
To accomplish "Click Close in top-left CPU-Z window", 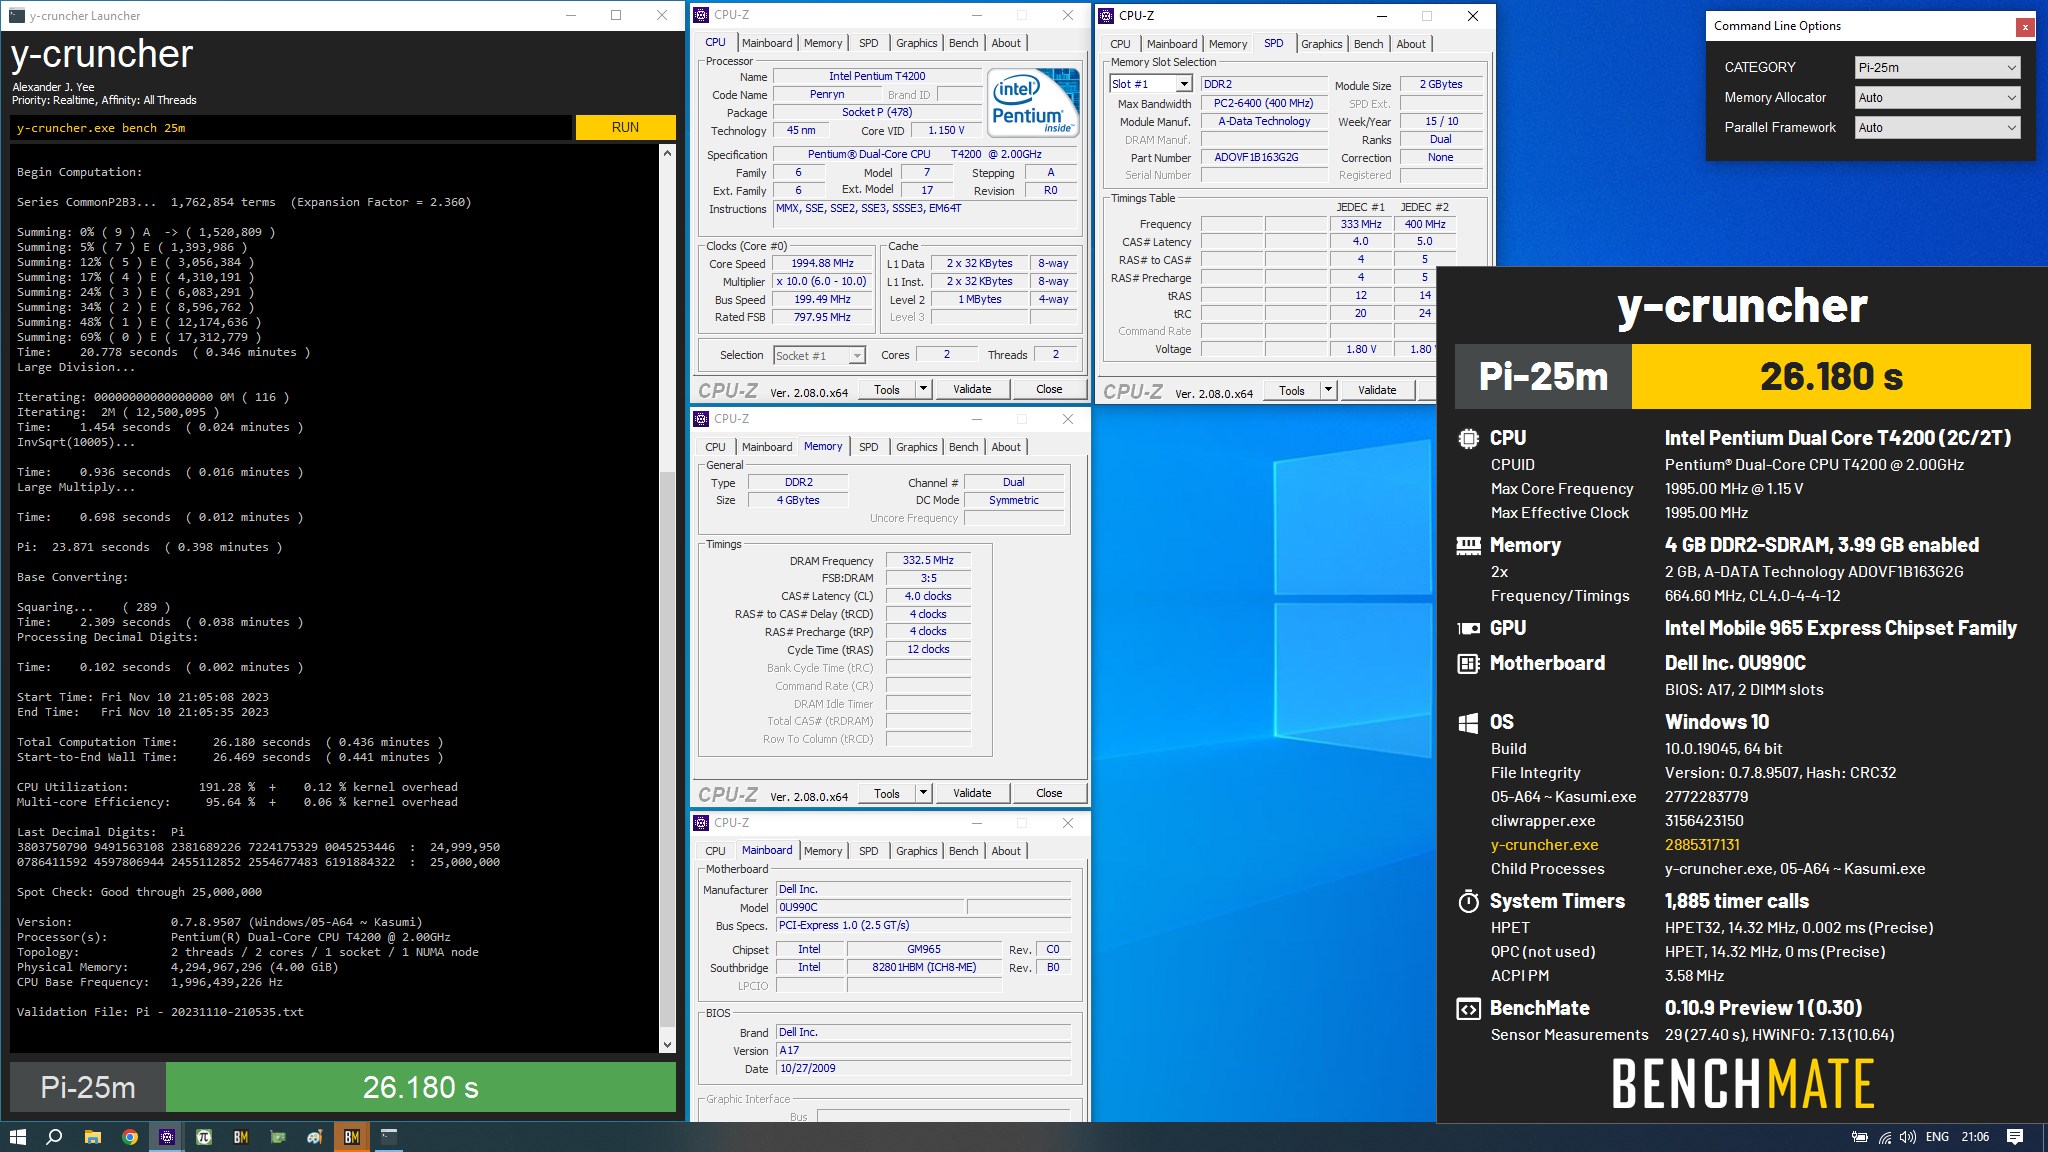I will click(1049, 389).
